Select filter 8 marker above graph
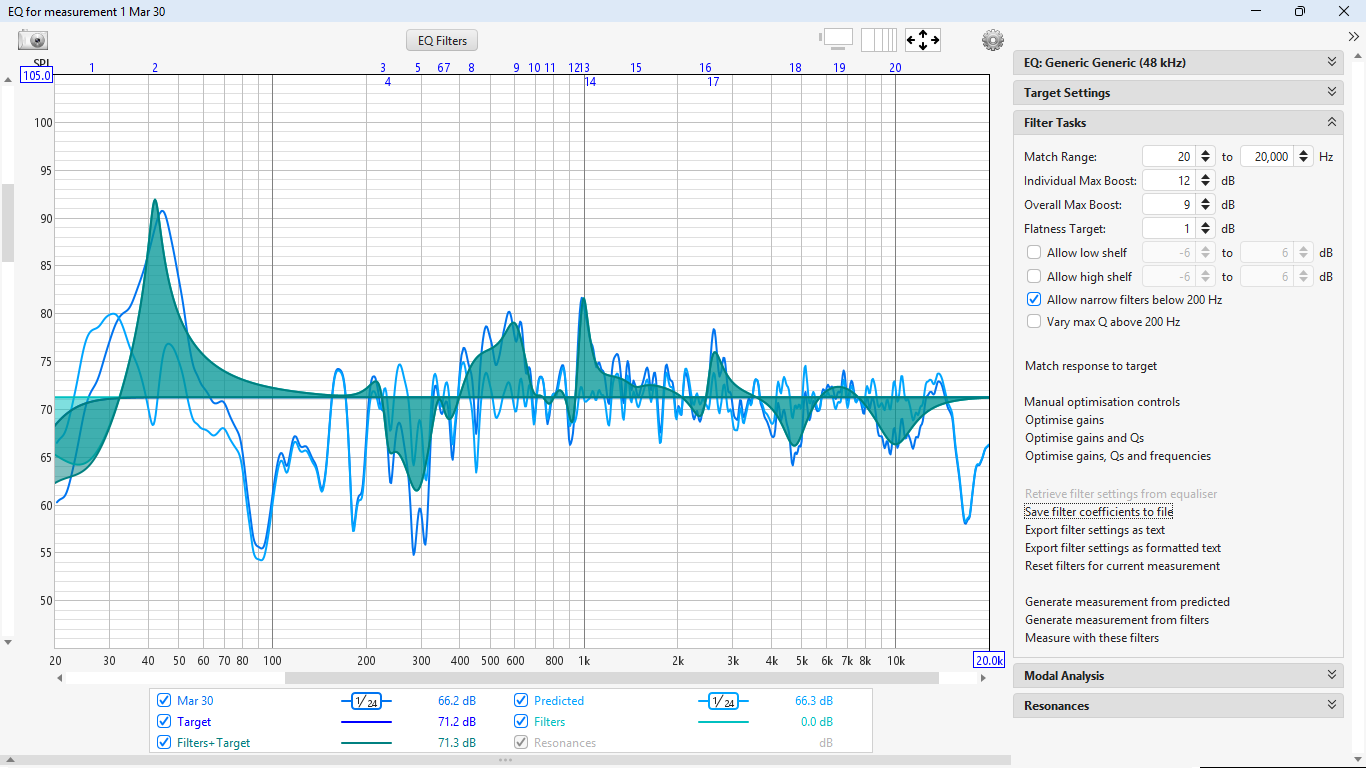This screenshot has width=1366, height=768. point(471,68)
